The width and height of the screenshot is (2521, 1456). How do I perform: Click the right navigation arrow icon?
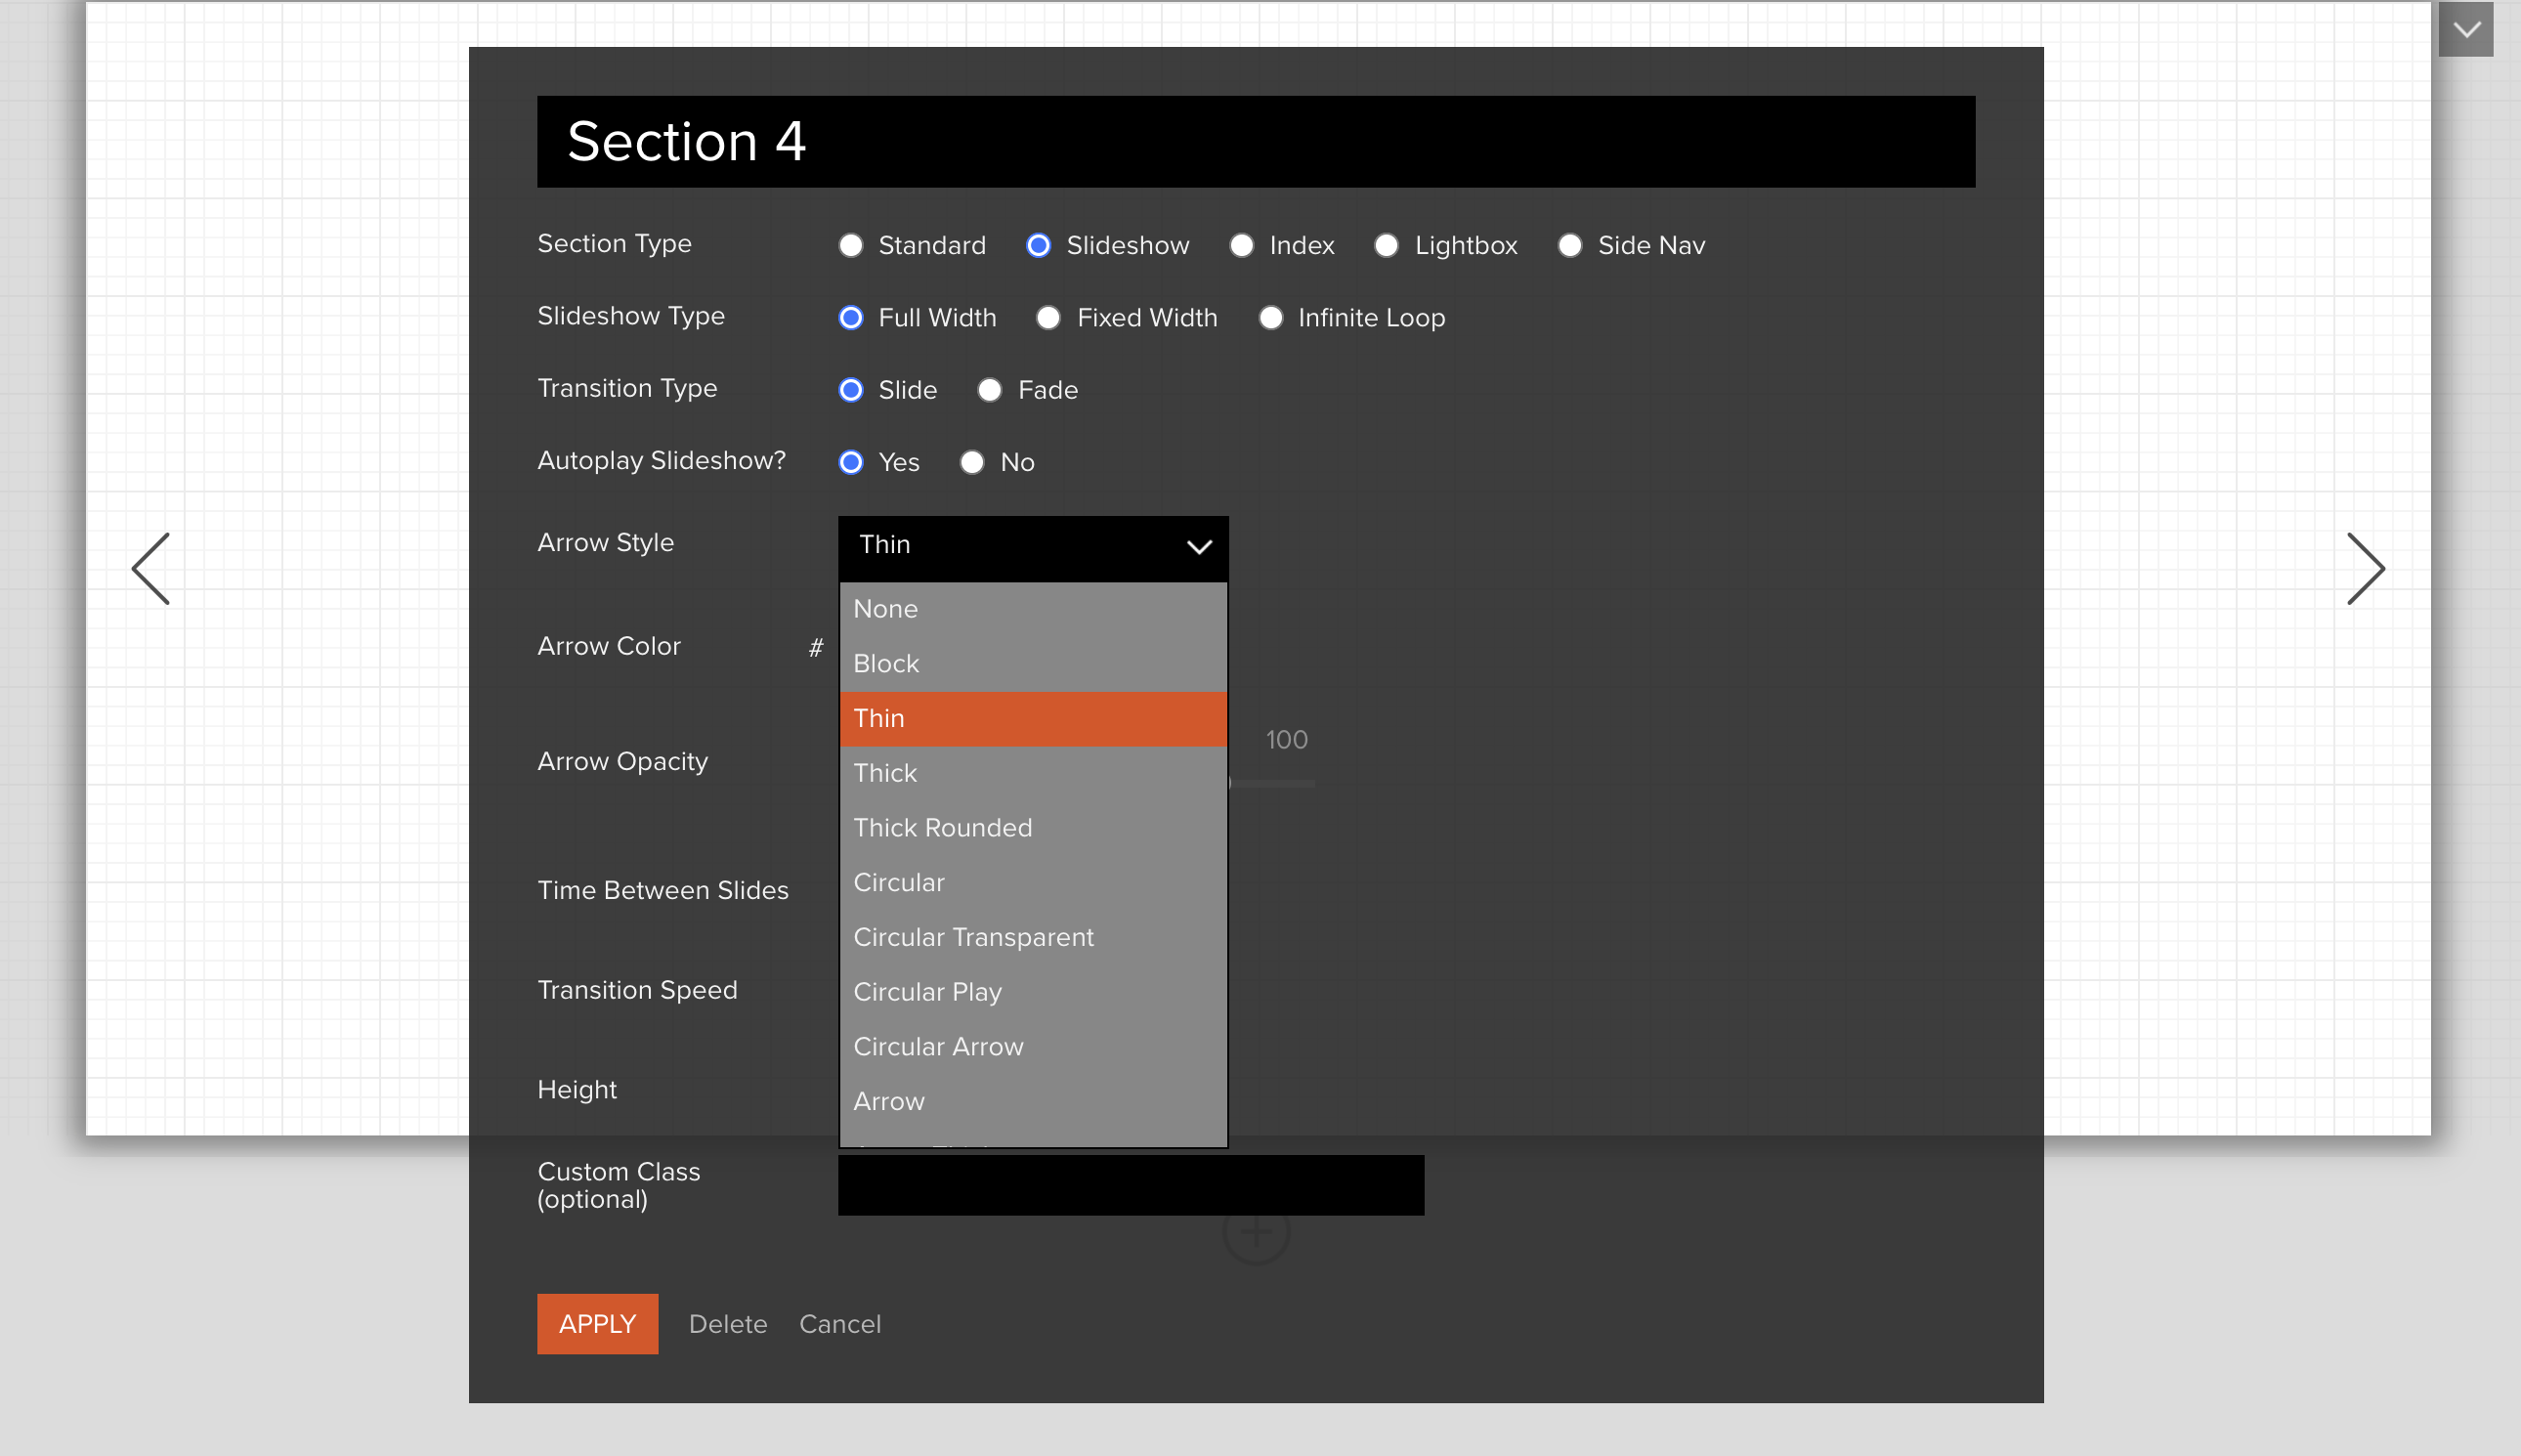pos(2365,565)
